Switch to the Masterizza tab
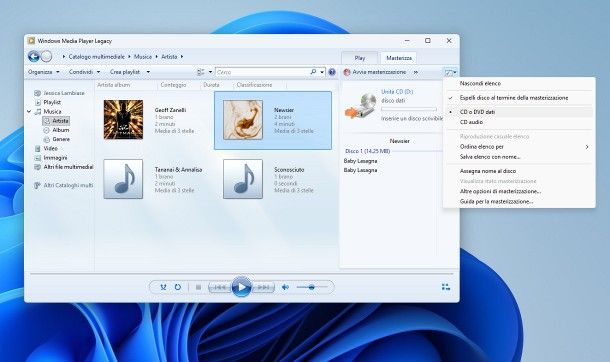Screen dimensions: 610x362 point(399,58)
